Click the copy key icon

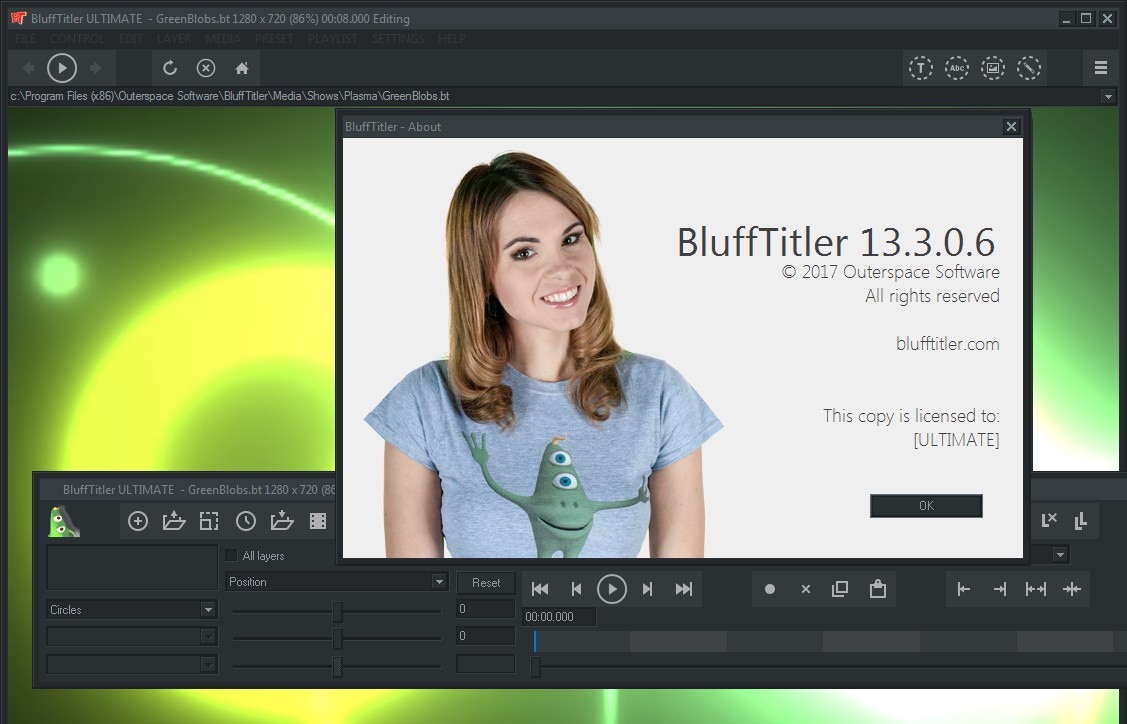(840, 590)
